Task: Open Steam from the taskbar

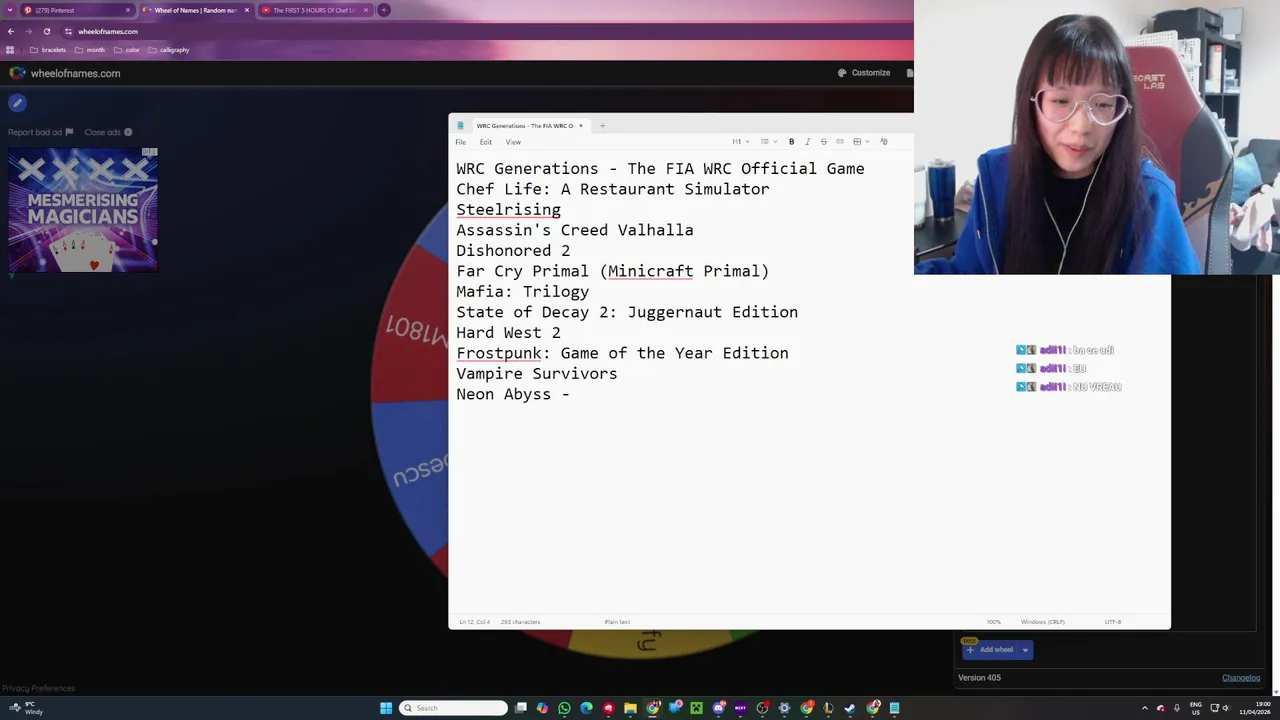Action: point(850,708)
